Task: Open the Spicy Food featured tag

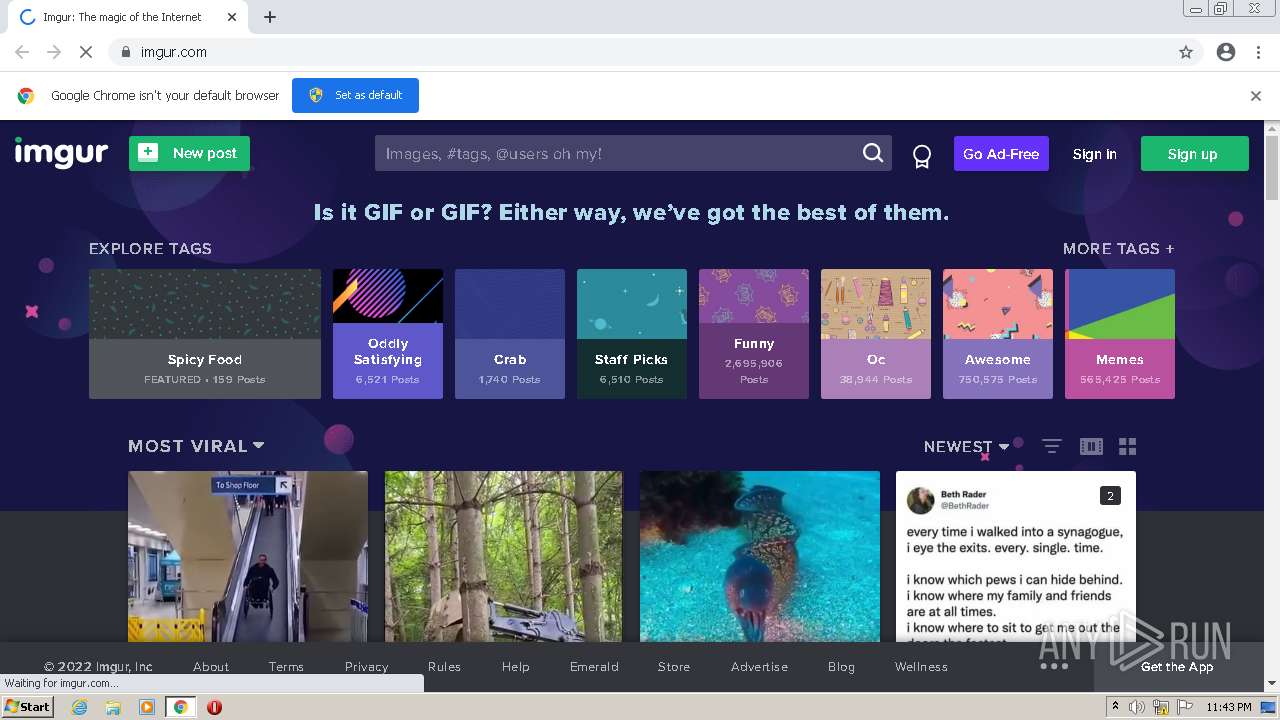Action: pos(205,334)
